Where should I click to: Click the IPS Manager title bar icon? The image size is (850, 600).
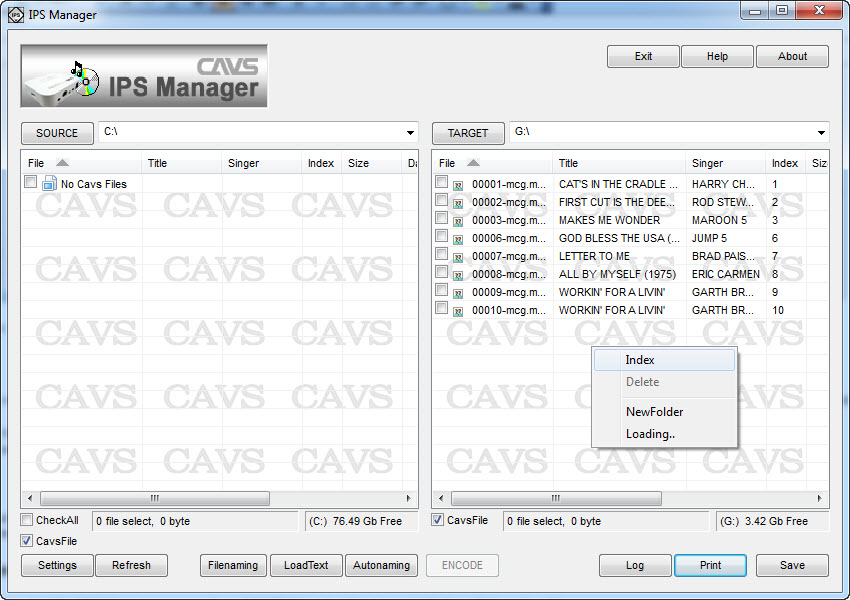click(15, 15)
